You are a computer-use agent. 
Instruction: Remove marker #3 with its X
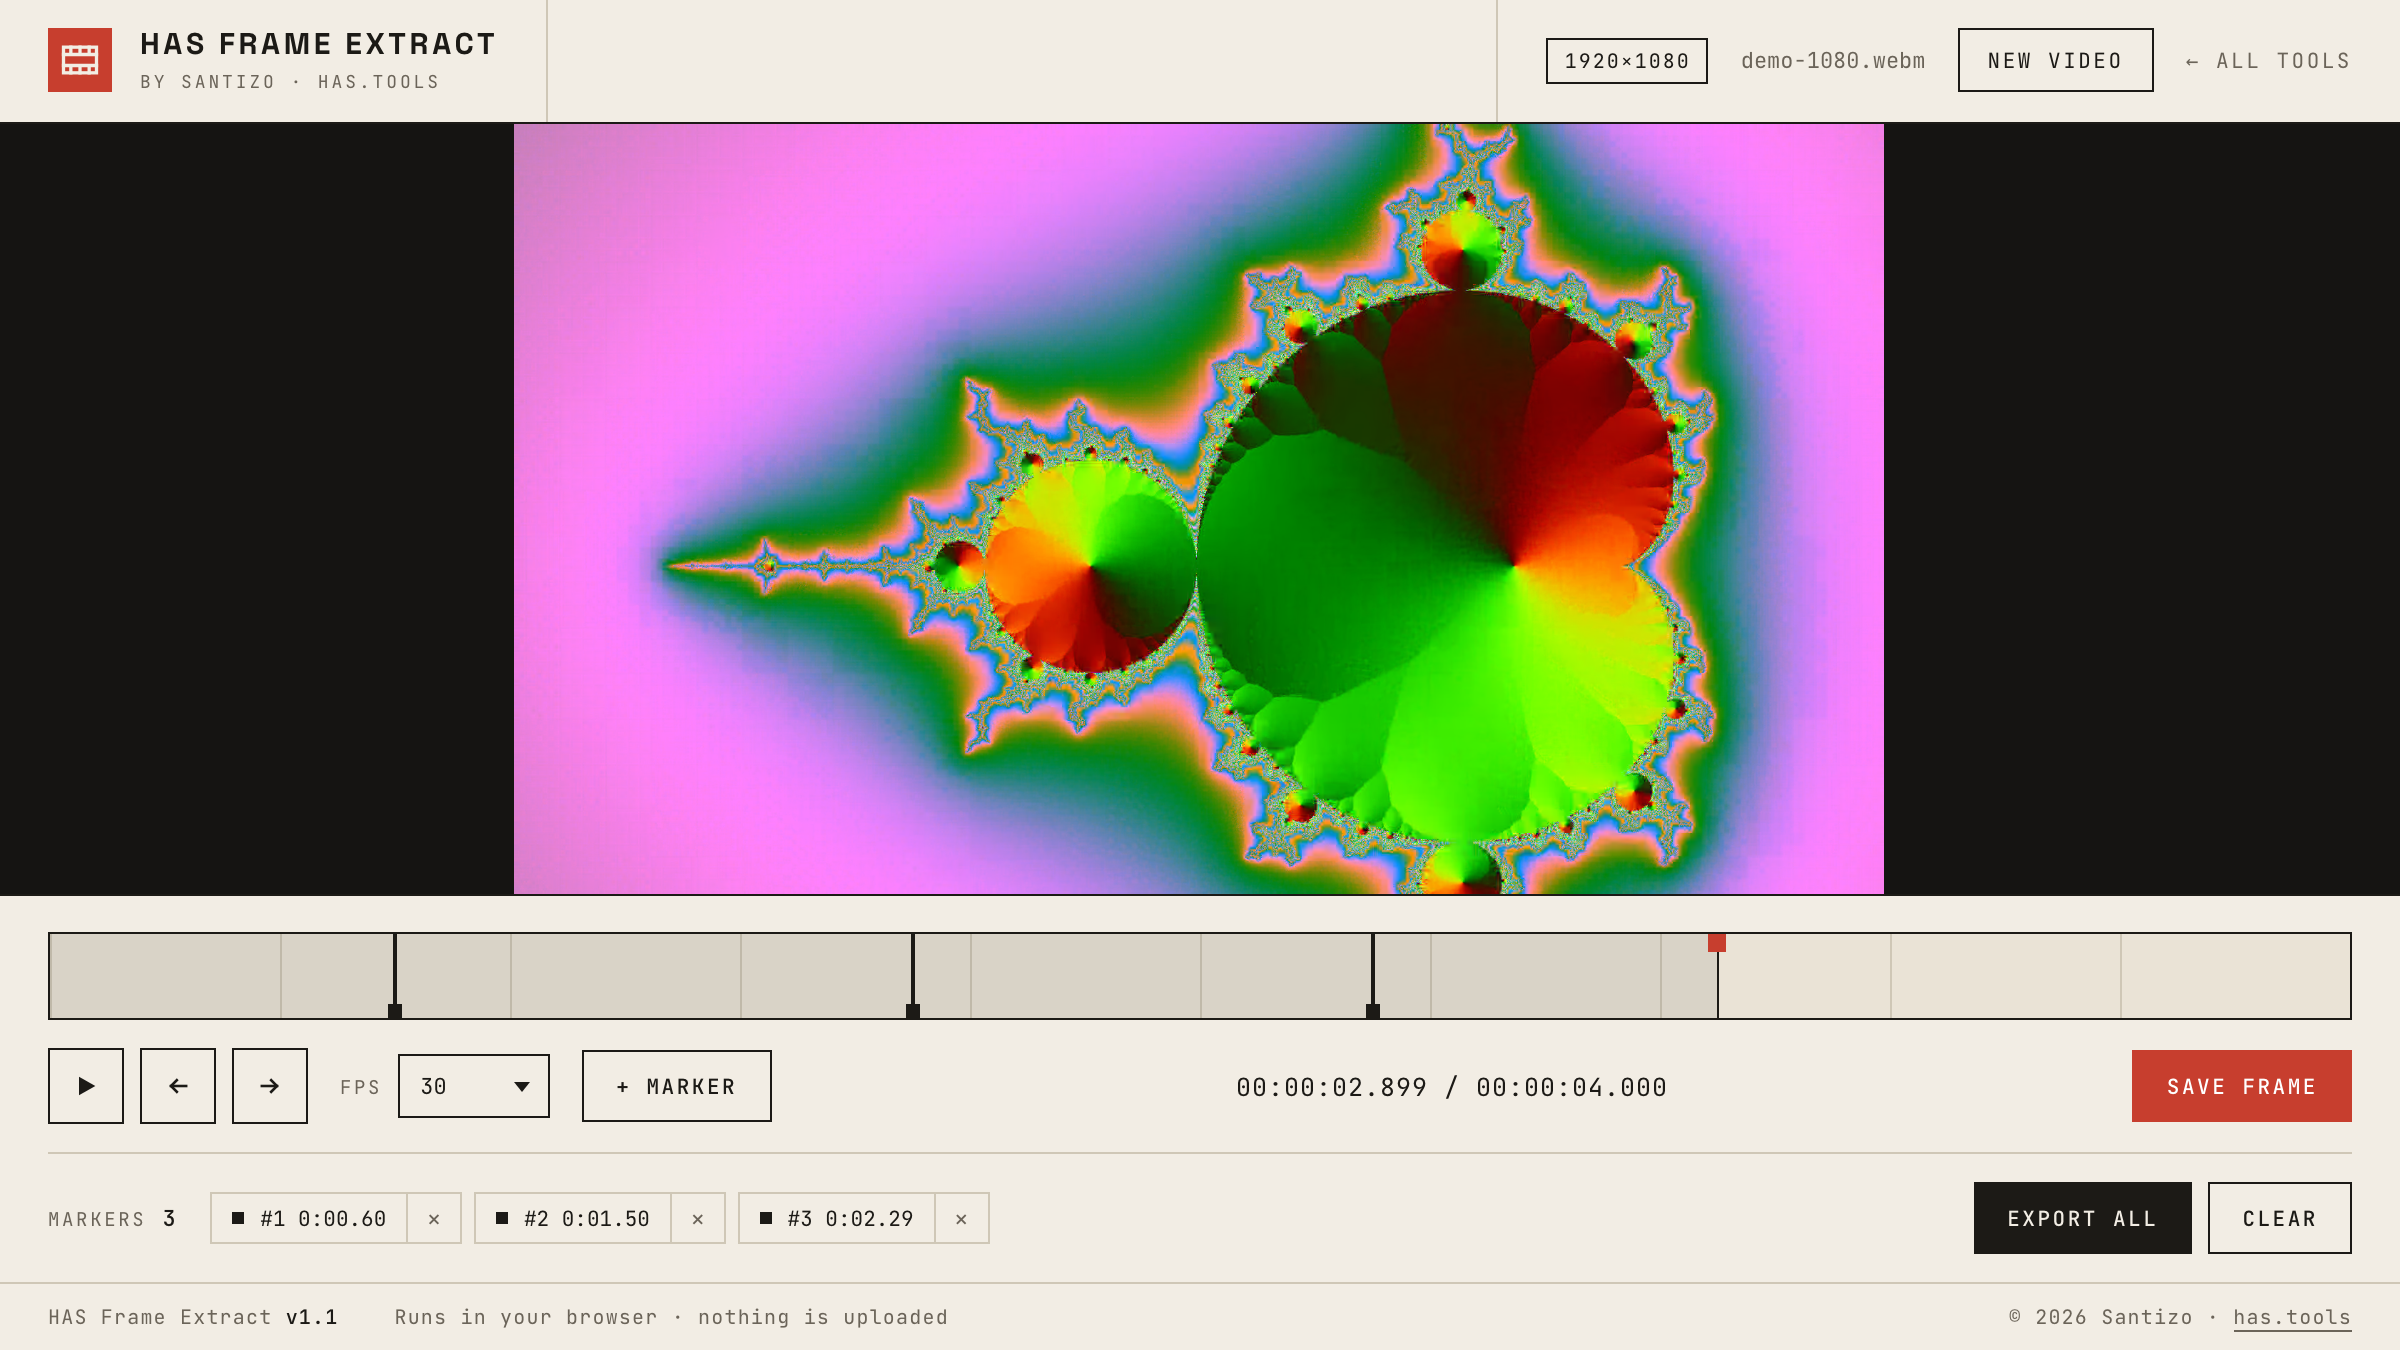[x=962, y=1218]
